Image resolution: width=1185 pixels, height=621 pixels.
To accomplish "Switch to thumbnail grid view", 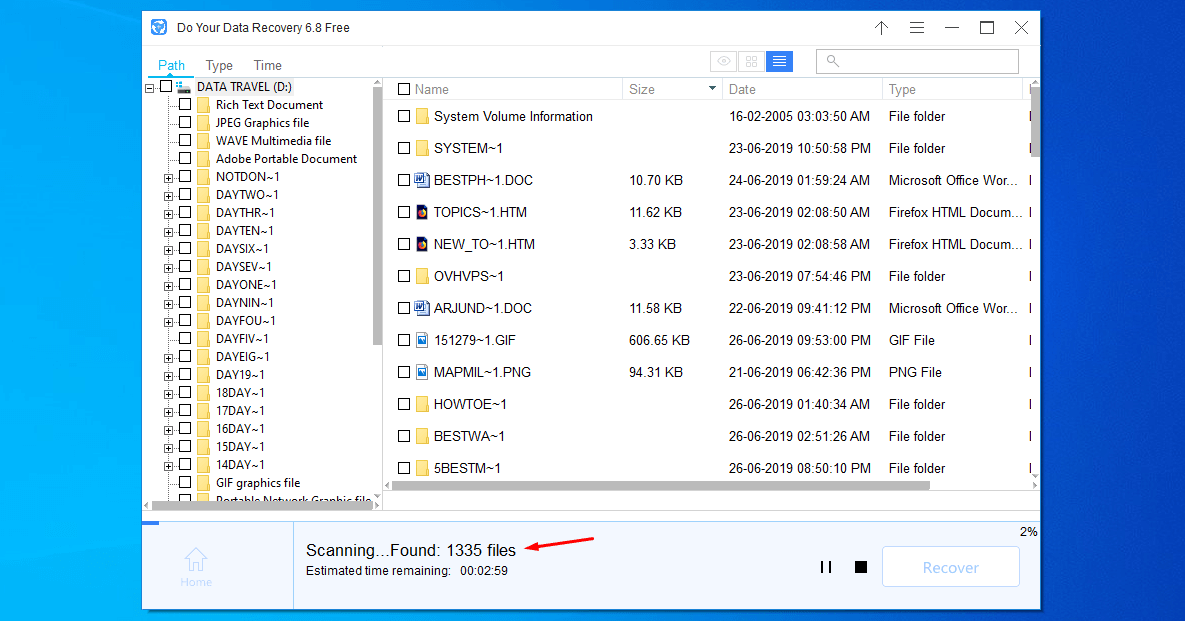I will click(x=751, y=61).
